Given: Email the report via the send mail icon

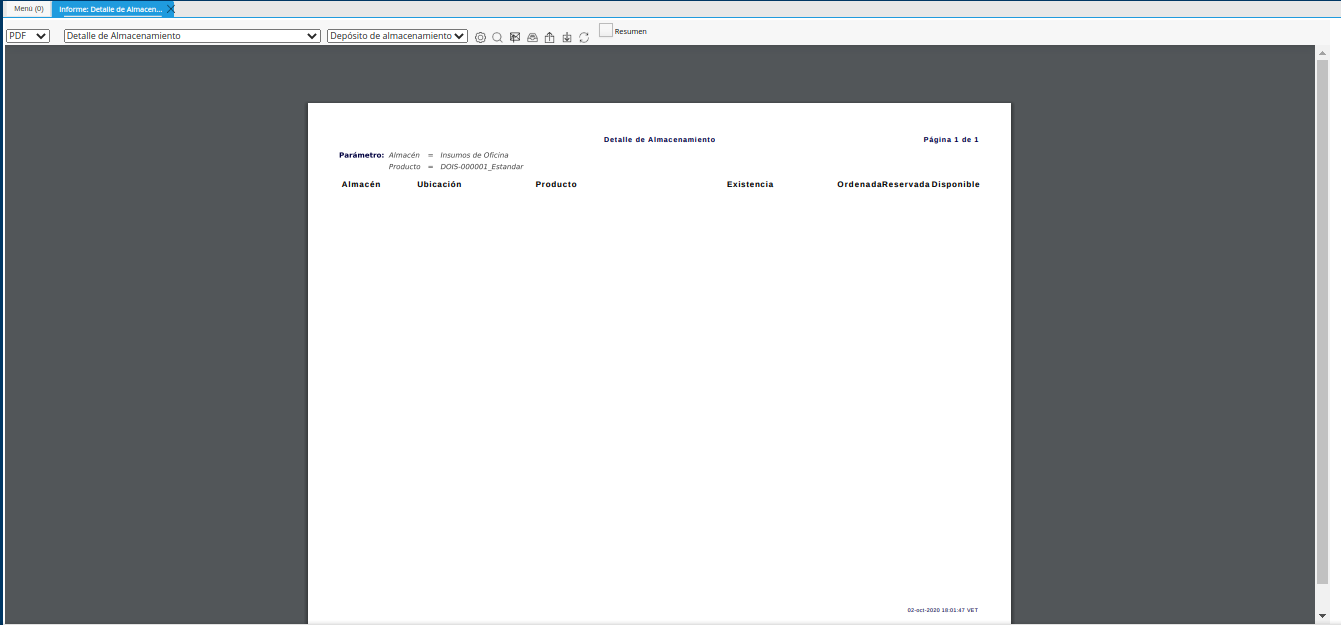Looking at the screenshot, I should click(514, 37).
